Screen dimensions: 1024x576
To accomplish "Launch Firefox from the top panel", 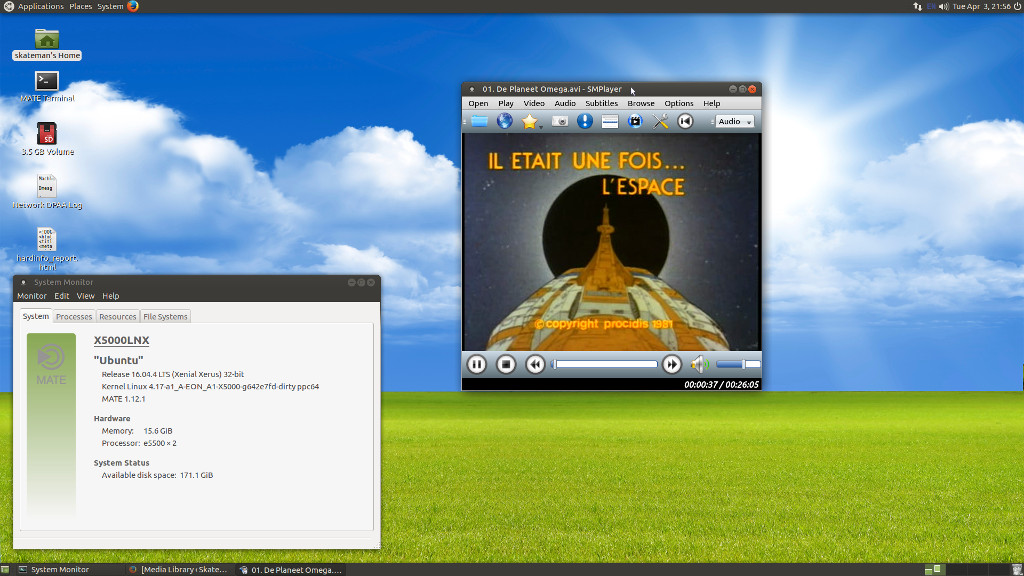I will (x=133, y=7).
